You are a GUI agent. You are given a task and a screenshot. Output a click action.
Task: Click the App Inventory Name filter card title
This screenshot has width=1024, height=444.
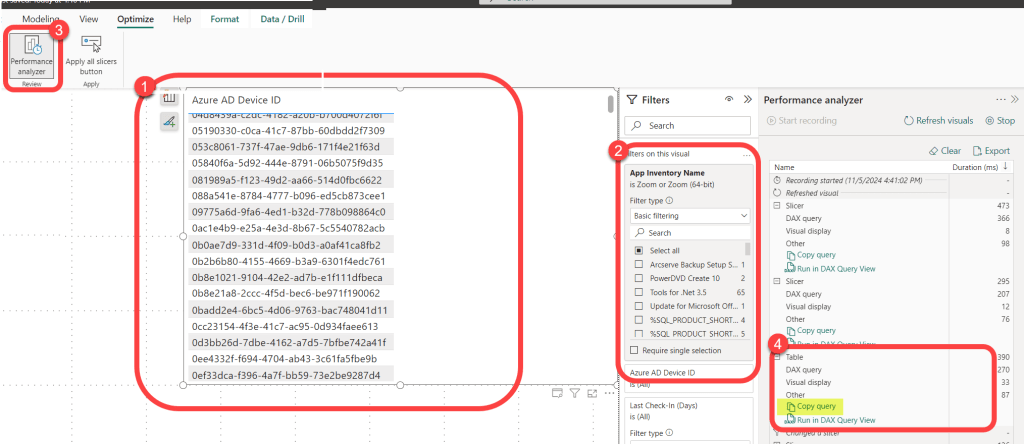[x=667, y=173]
